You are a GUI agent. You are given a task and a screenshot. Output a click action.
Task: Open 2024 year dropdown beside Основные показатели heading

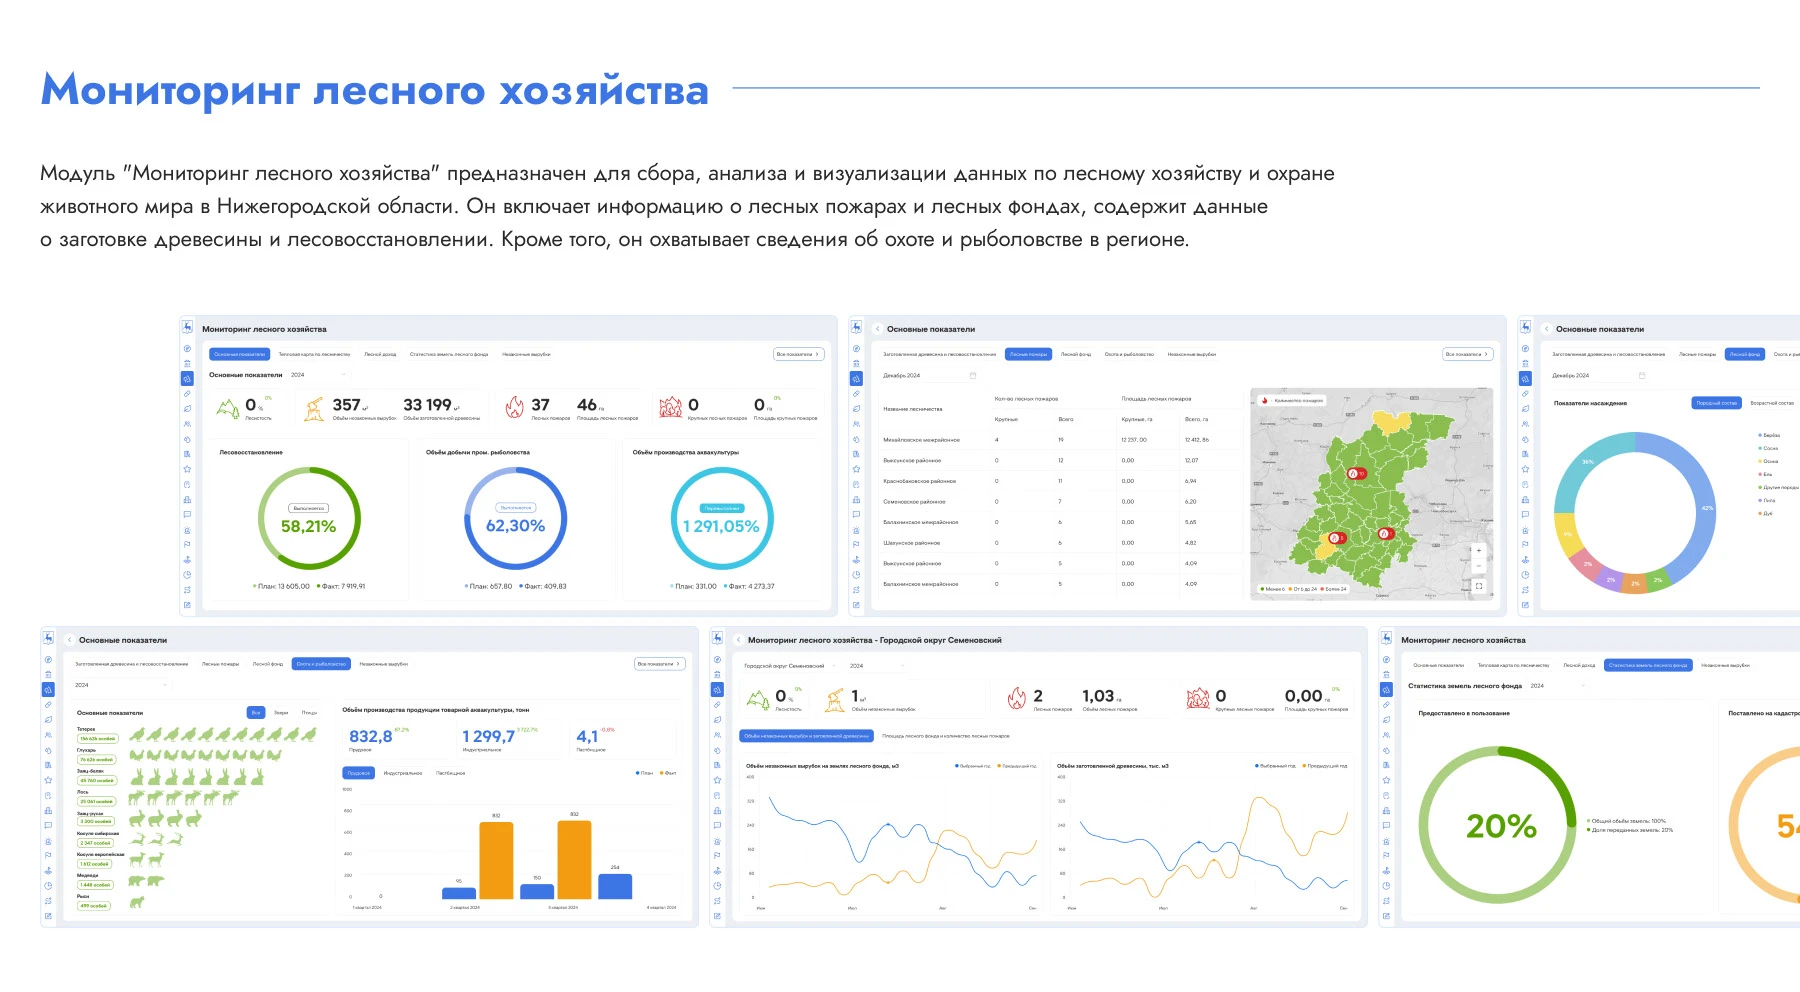[300, 375]
